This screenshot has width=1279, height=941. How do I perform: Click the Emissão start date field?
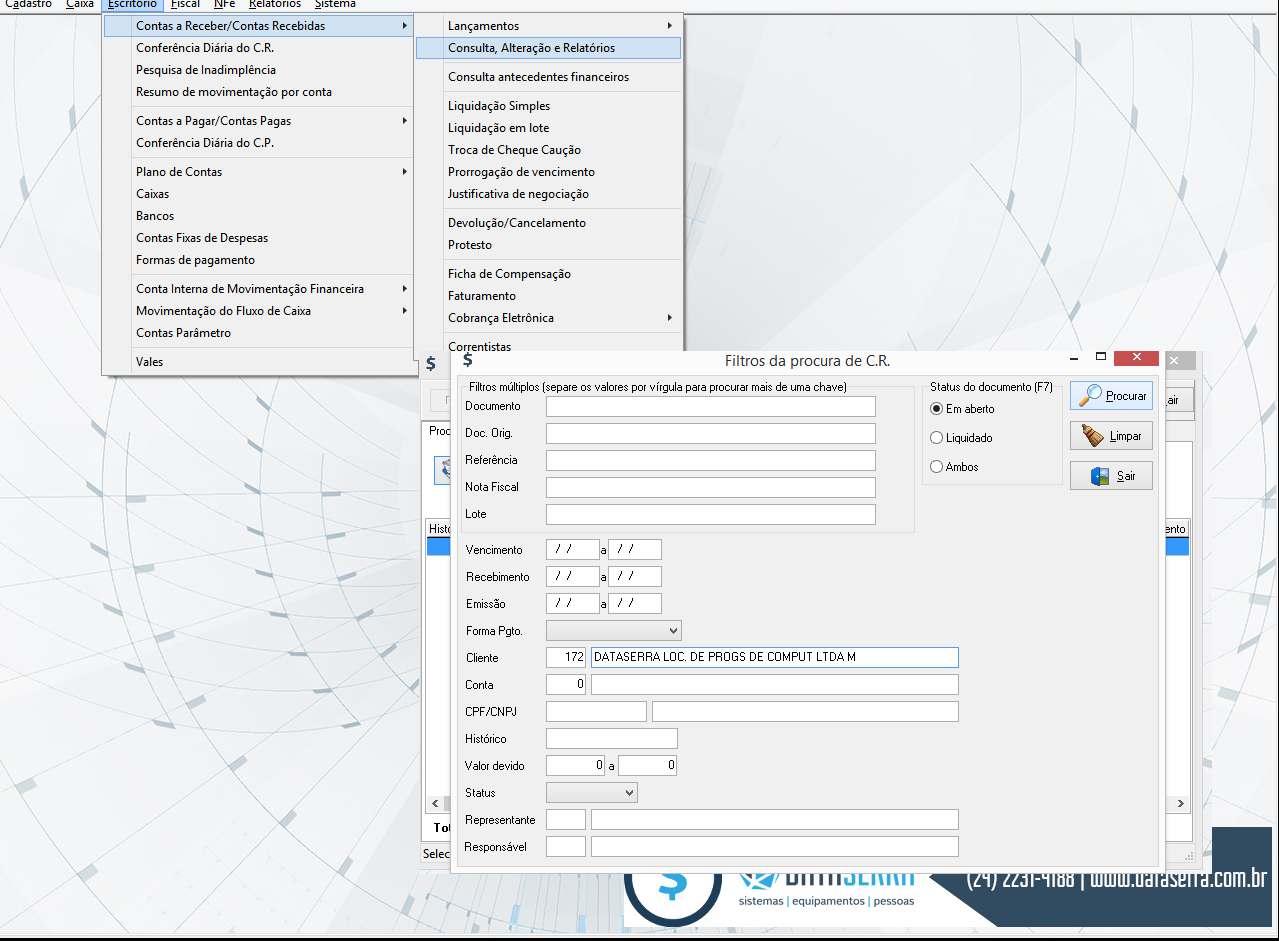573,604
